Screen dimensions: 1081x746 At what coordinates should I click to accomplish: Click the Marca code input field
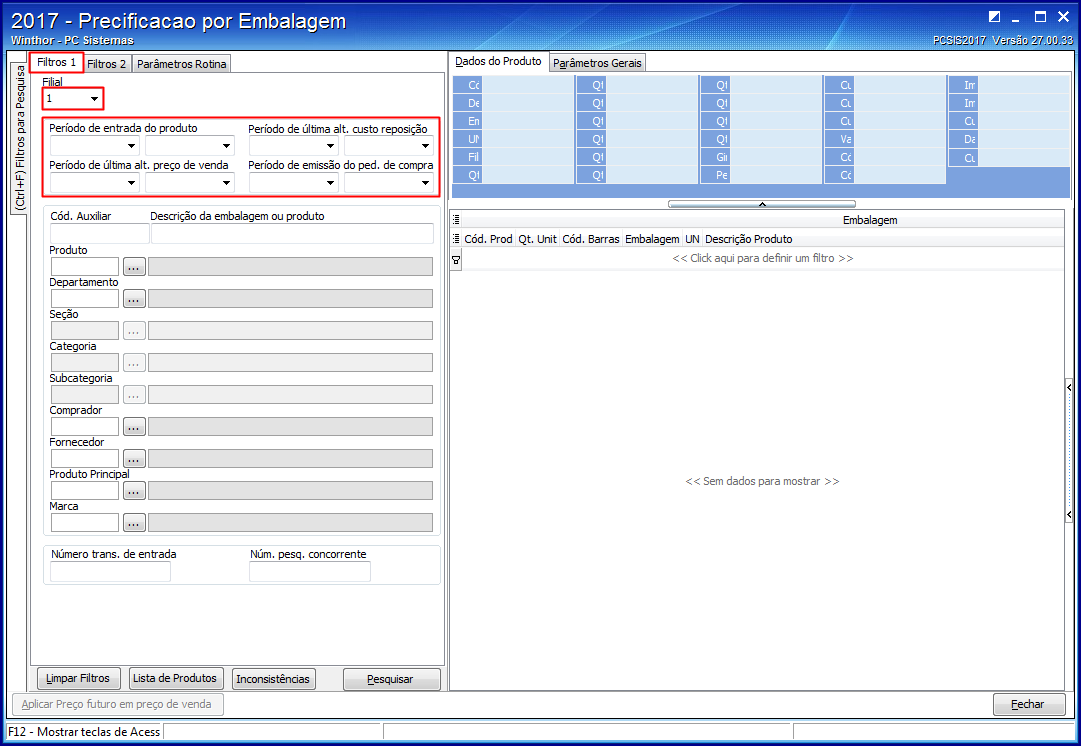pos(85,523)
